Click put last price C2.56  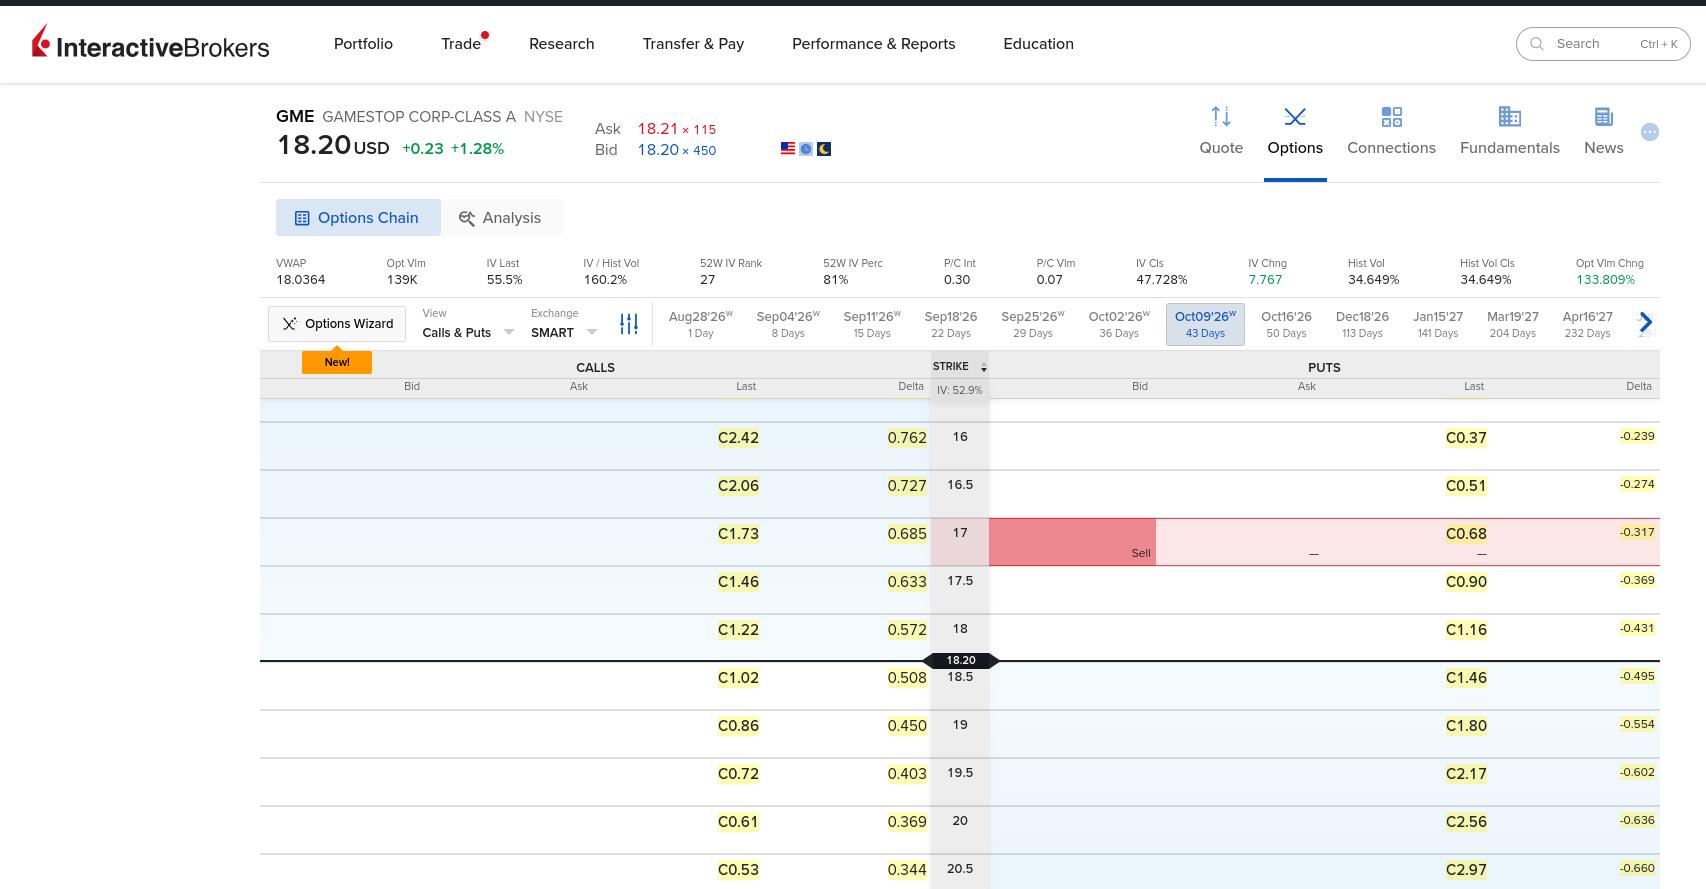[x=1466, y=822]
